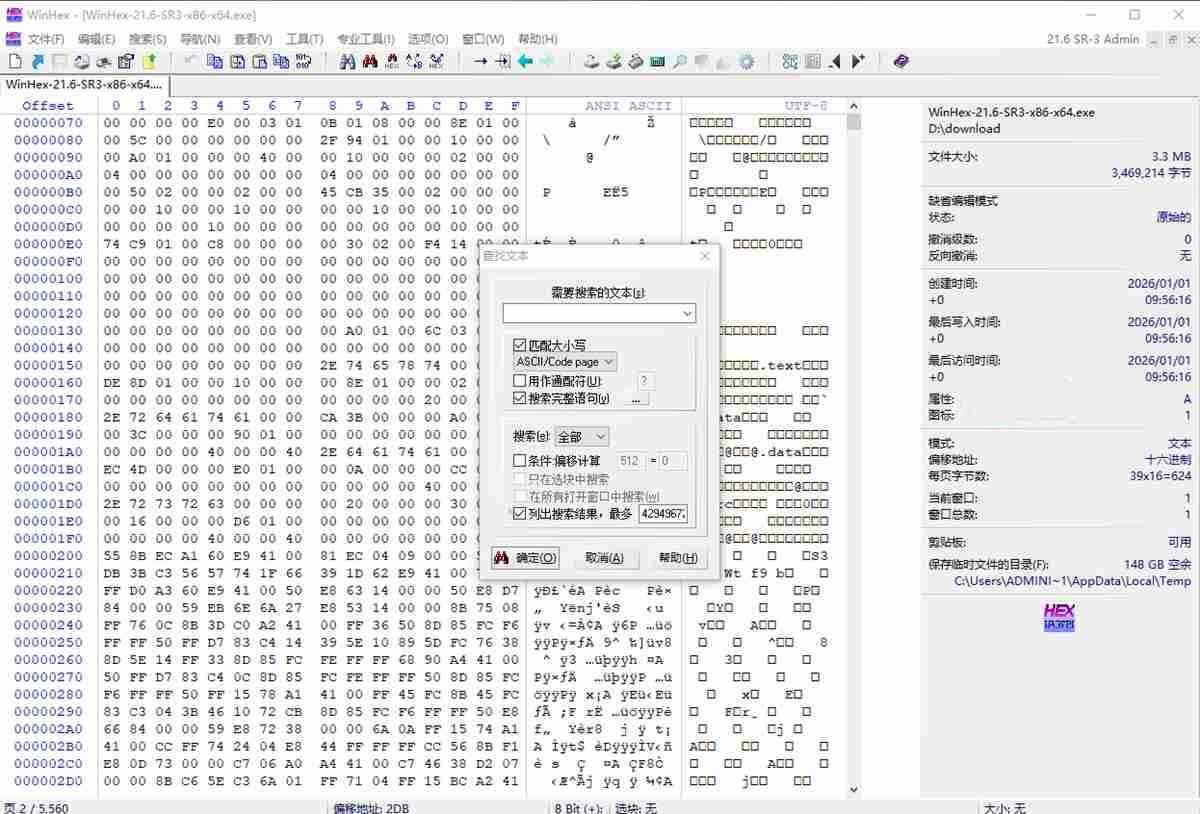Select the WinHex-21.6-SR3-x86-x64 file tab
This screenshot has height=814, width=1200.
(x=84, y=85)
